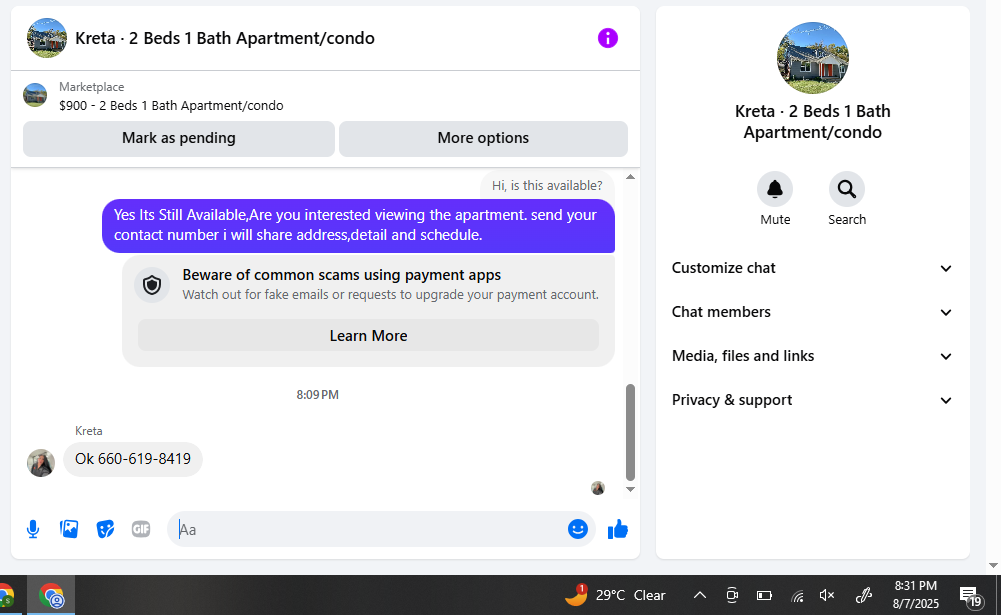The image size is (1001, 615).
Task: Open taskbar clock 8:31 PM
Action: coord(915,595)
